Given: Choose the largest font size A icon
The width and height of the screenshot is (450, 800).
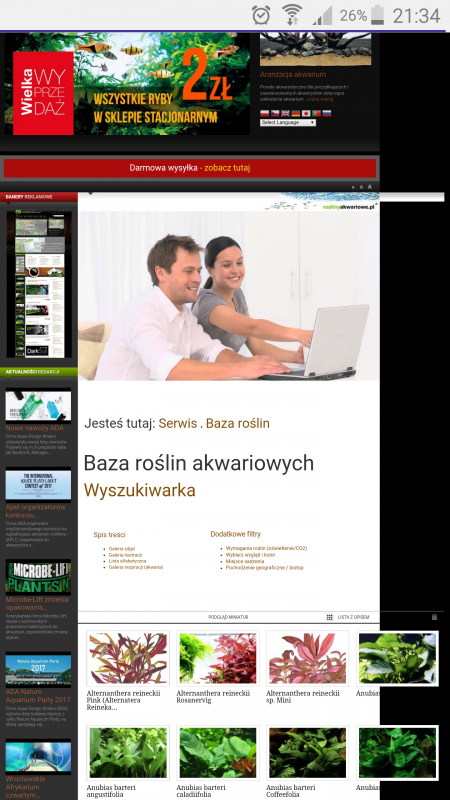Looking at the screenshot, I should click(370, 187).
